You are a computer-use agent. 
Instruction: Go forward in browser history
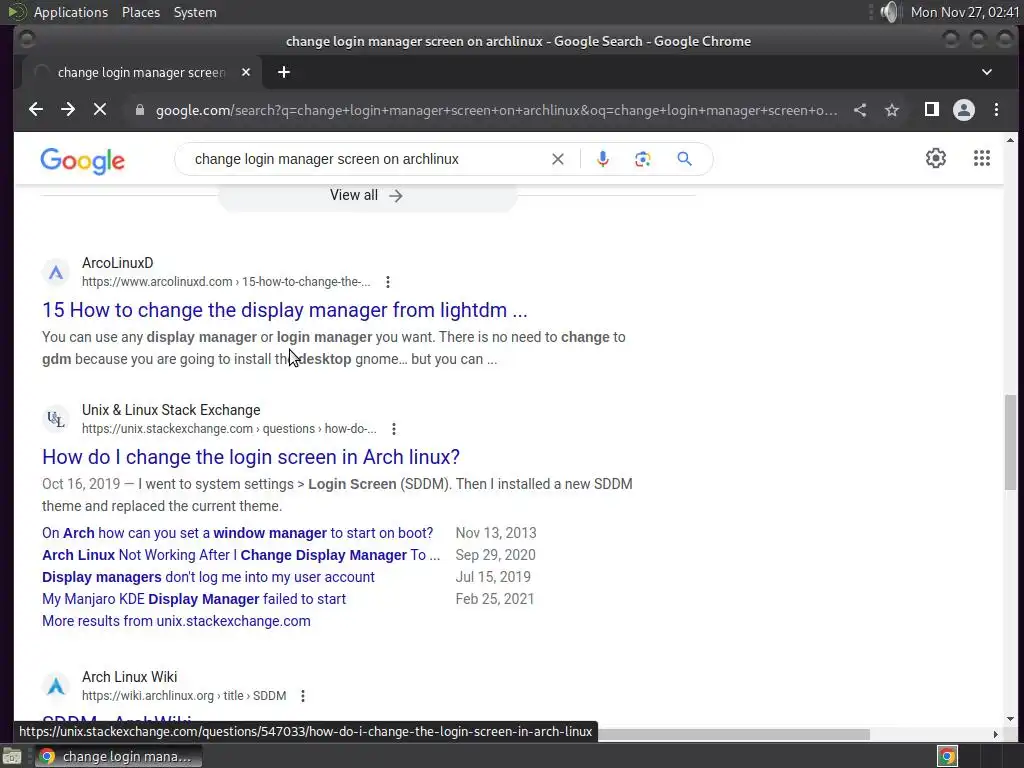click(x=68, y=109)
